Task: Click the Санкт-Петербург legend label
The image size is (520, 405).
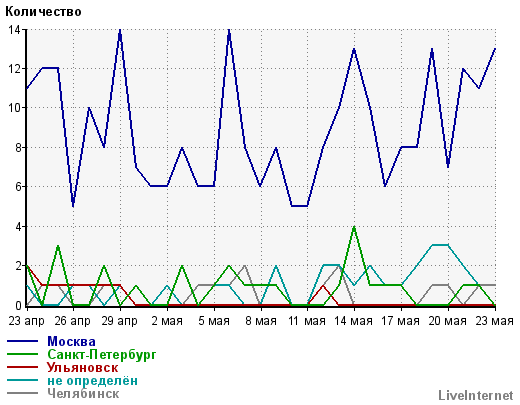Action: pos(102,355)
